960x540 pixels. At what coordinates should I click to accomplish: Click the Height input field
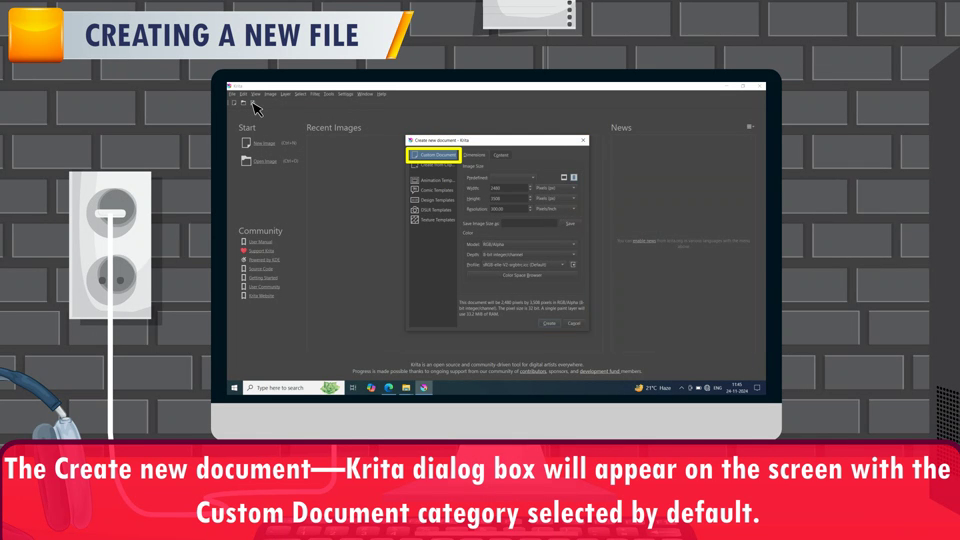[x=508, y=198]
